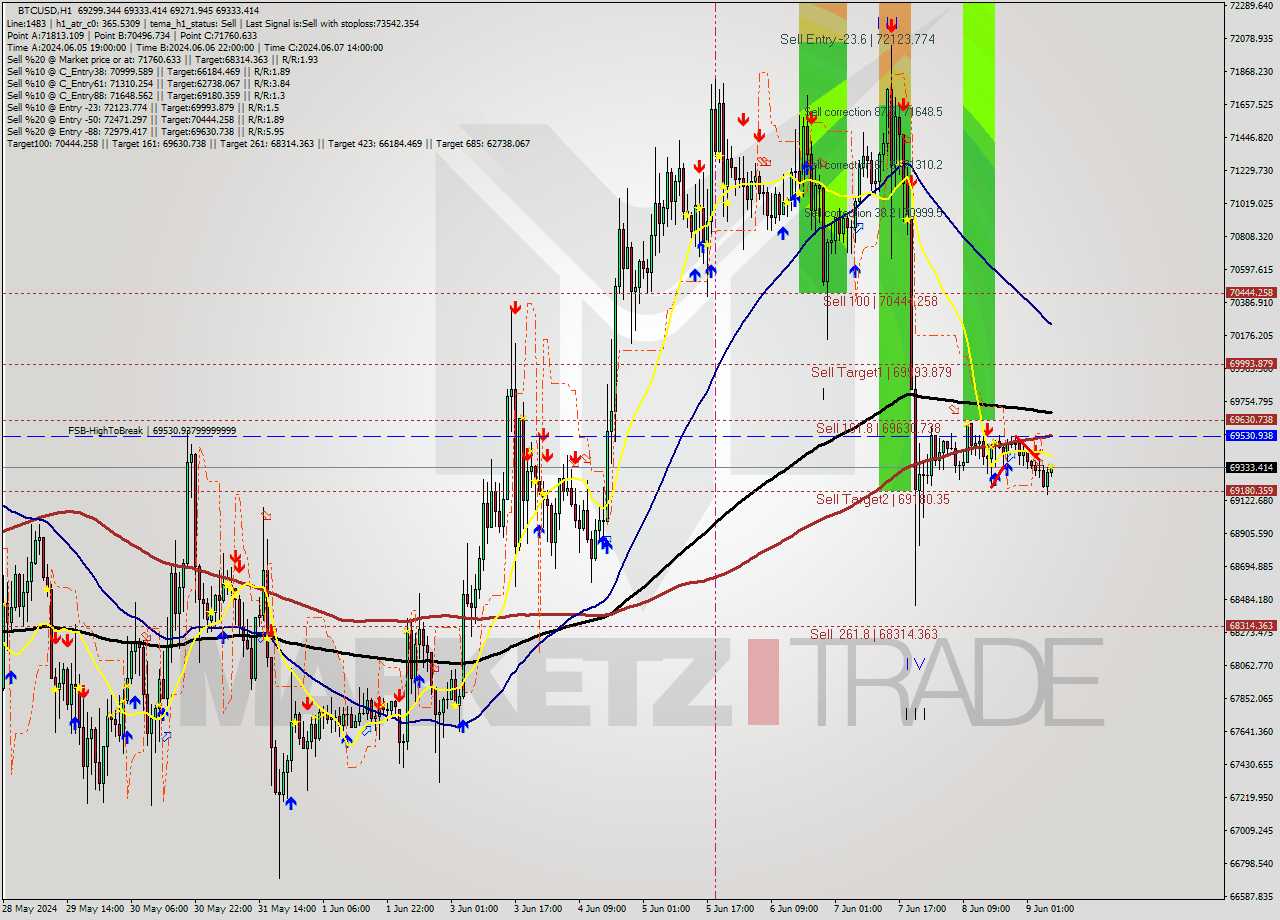Screen dimensions: 1280x920
Task: Click the 'Sell 100 | 70444.258' level label
Action: 880,301
